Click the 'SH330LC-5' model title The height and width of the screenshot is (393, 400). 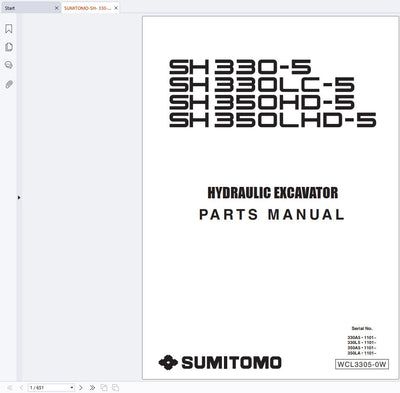tap(262, 85)
